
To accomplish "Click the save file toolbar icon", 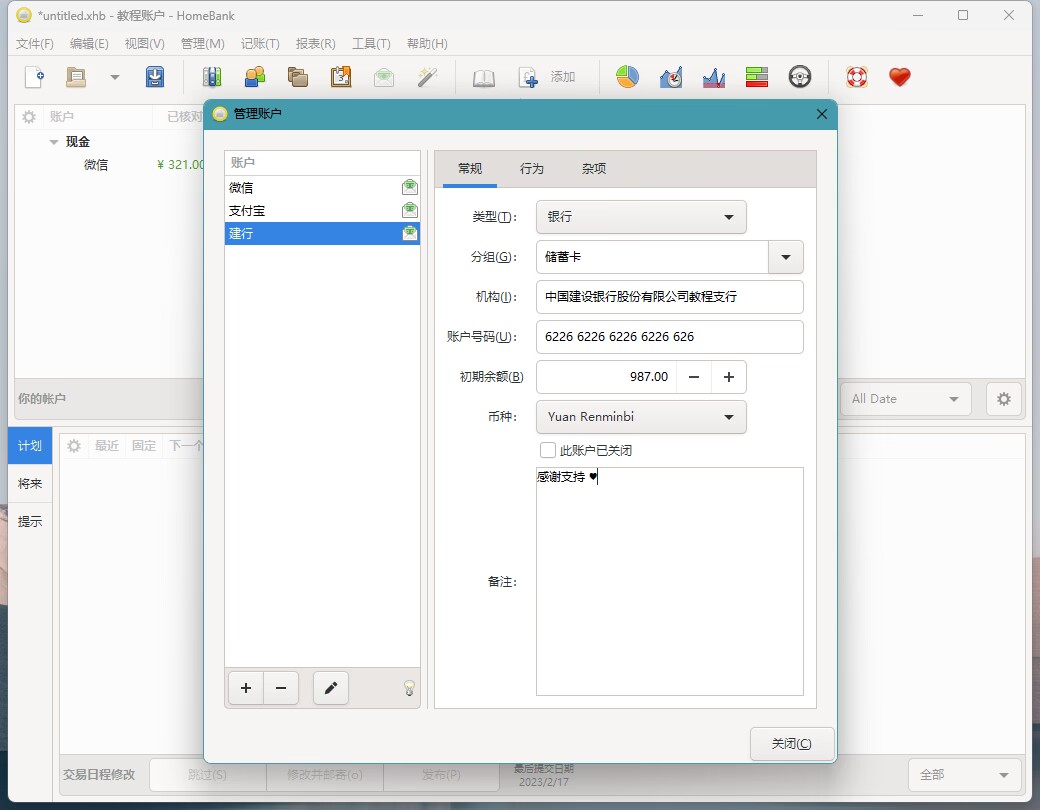I will pos(155,77).
